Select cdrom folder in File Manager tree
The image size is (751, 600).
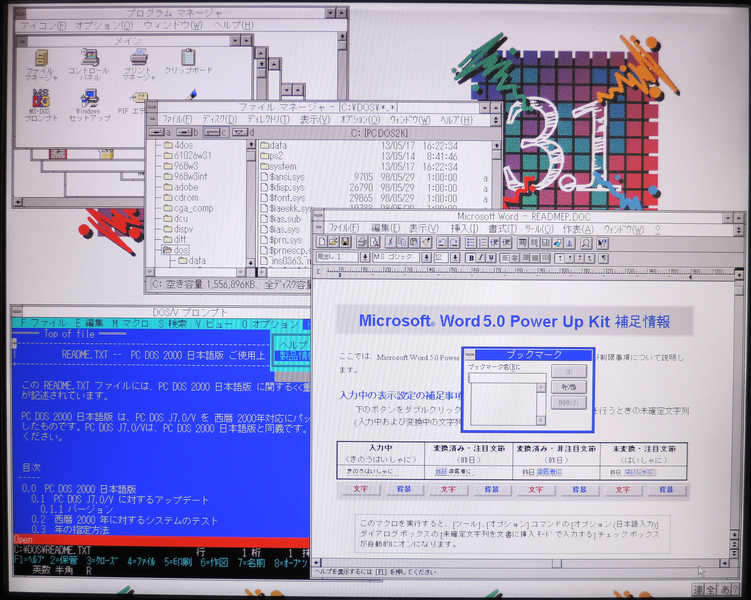coord(181,197)
